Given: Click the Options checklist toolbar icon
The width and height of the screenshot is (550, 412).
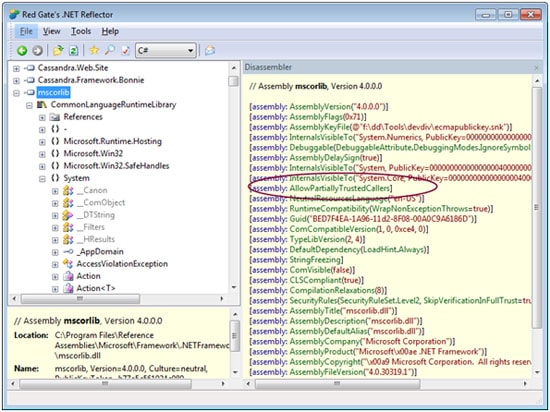Looking at the screenshot, I should (x=125, y=50).
